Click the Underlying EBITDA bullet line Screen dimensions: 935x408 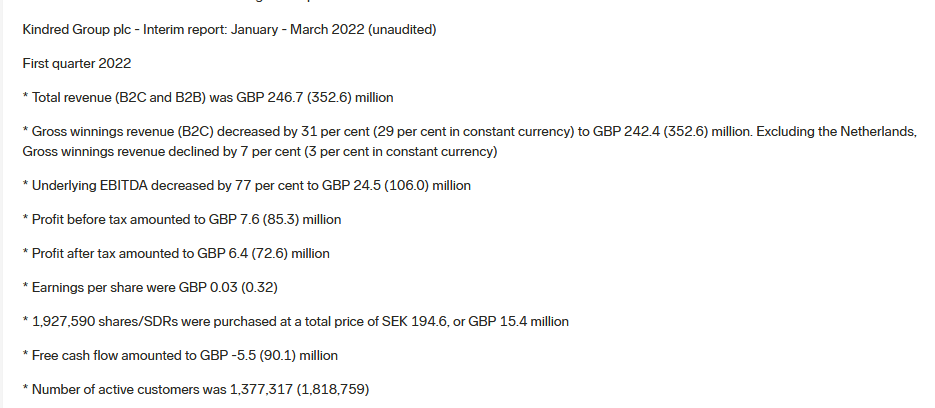pos(246,185)
